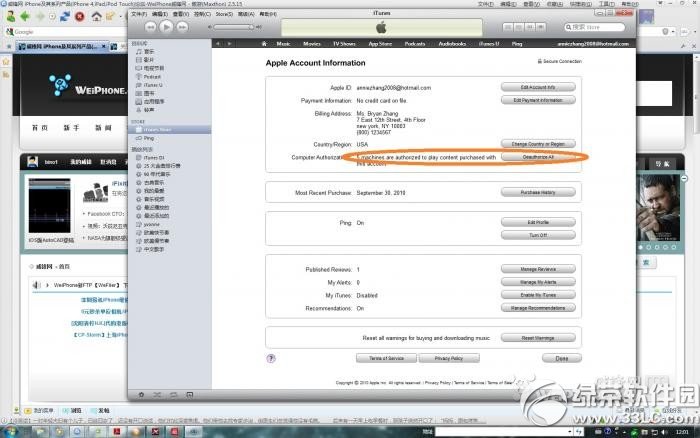The image size is (700, 438).
Task: Click Change Country or Region button
Action: (x=538, y=144)
